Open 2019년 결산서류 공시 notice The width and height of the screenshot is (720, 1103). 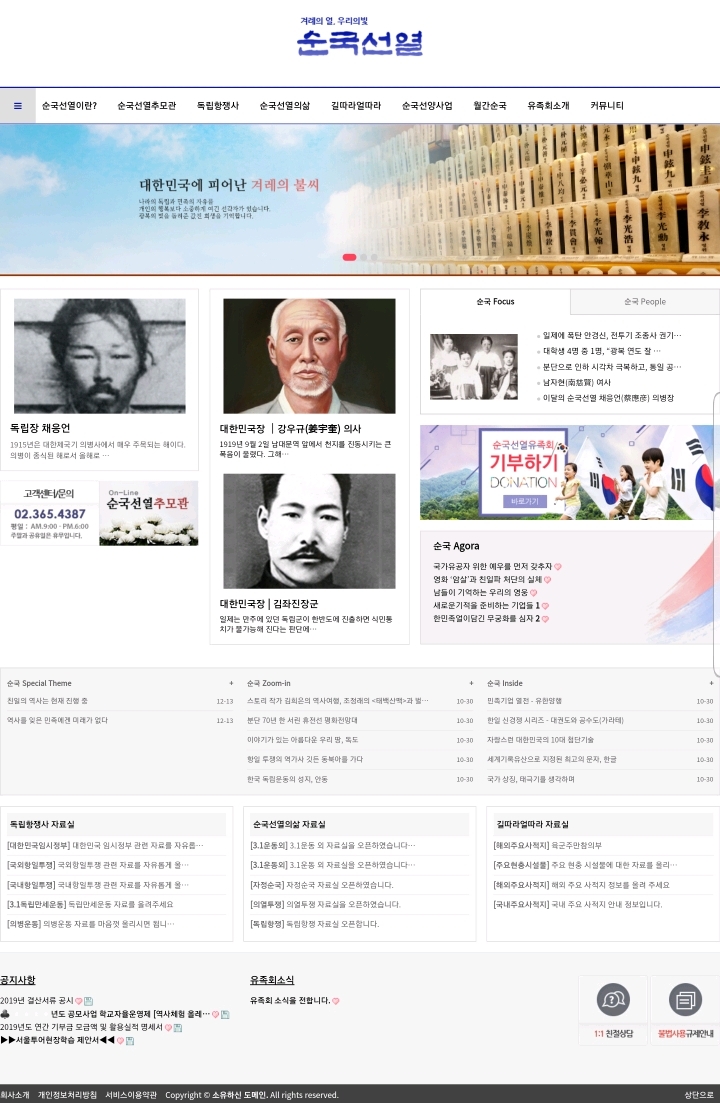pos(37,1001)
